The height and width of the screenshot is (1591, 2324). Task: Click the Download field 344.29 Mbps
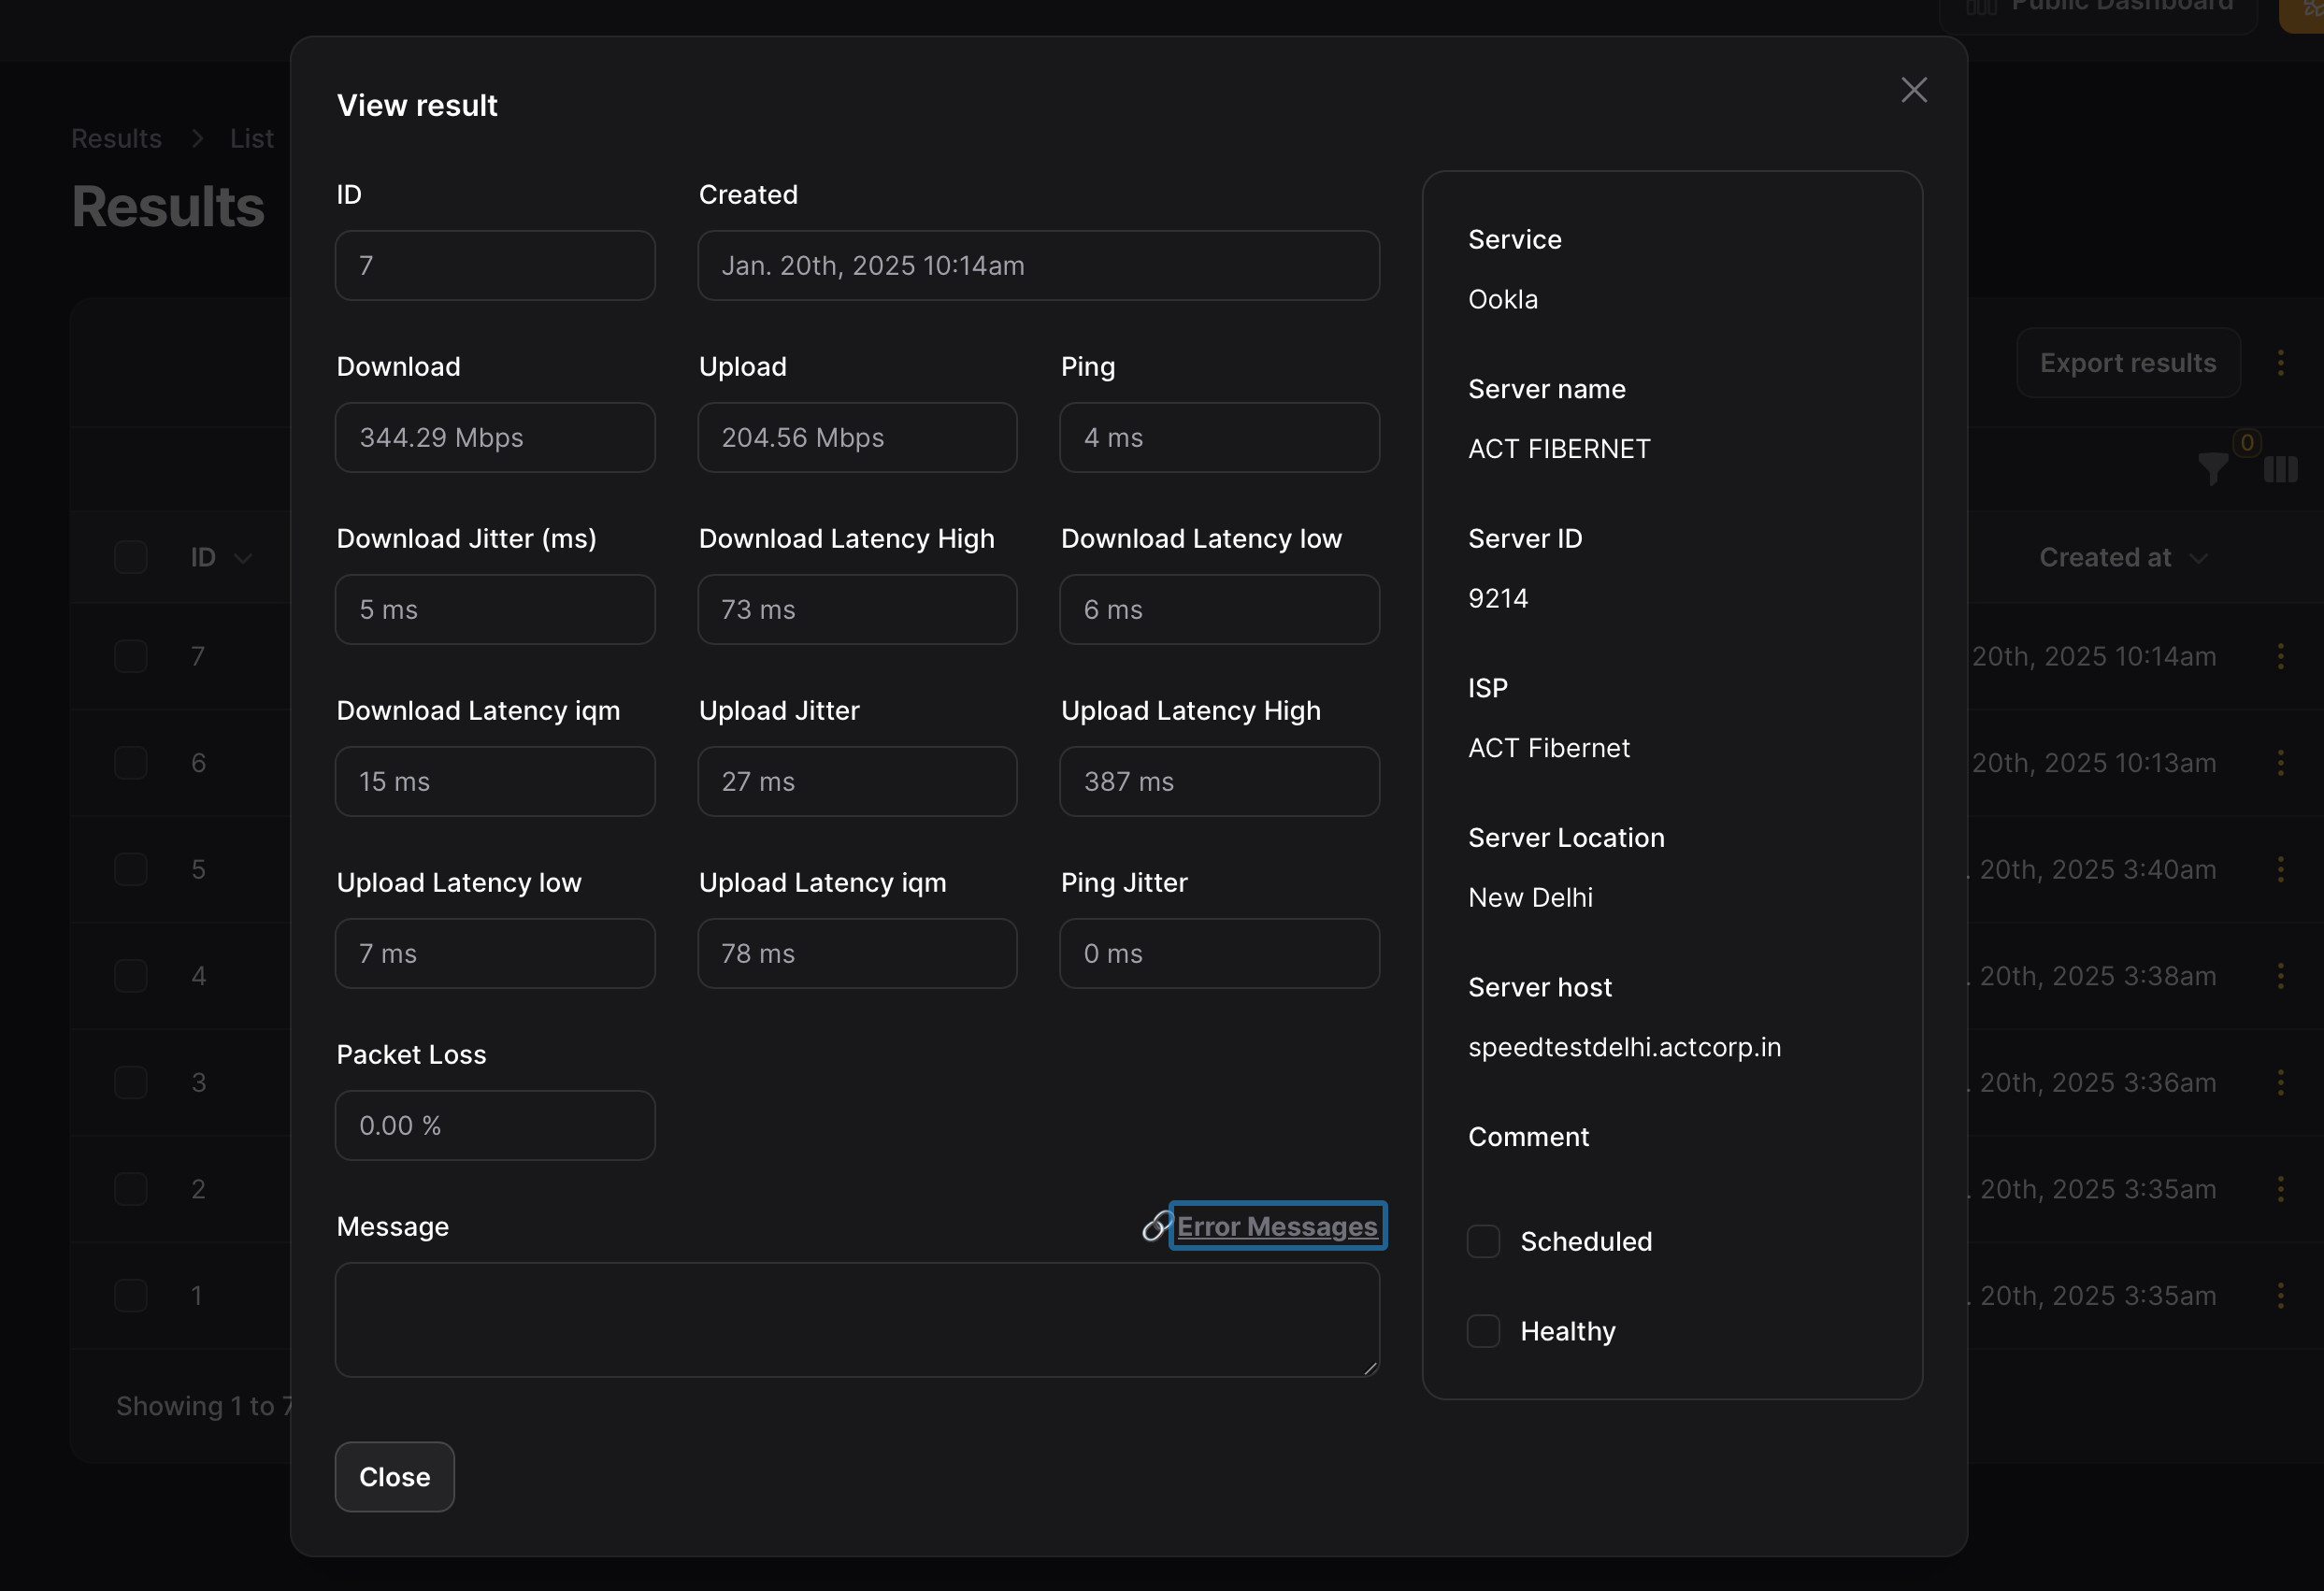495,437
